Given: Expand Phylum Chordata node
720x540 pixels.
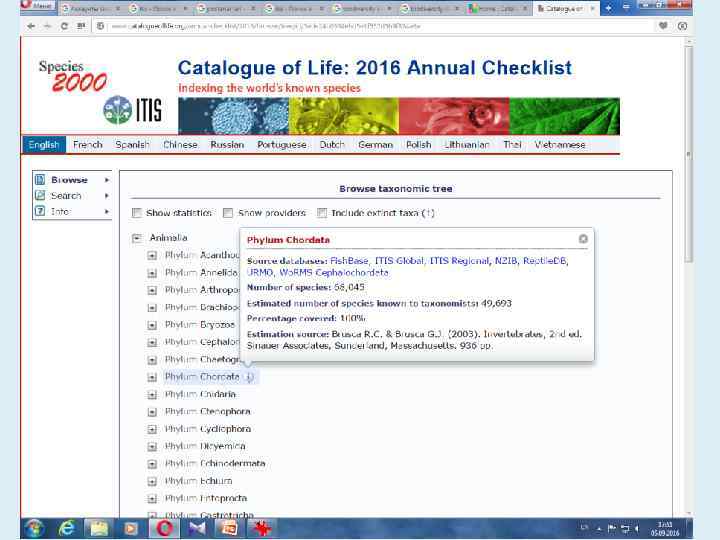Looking at the screenshot, I should click(152, 377).
